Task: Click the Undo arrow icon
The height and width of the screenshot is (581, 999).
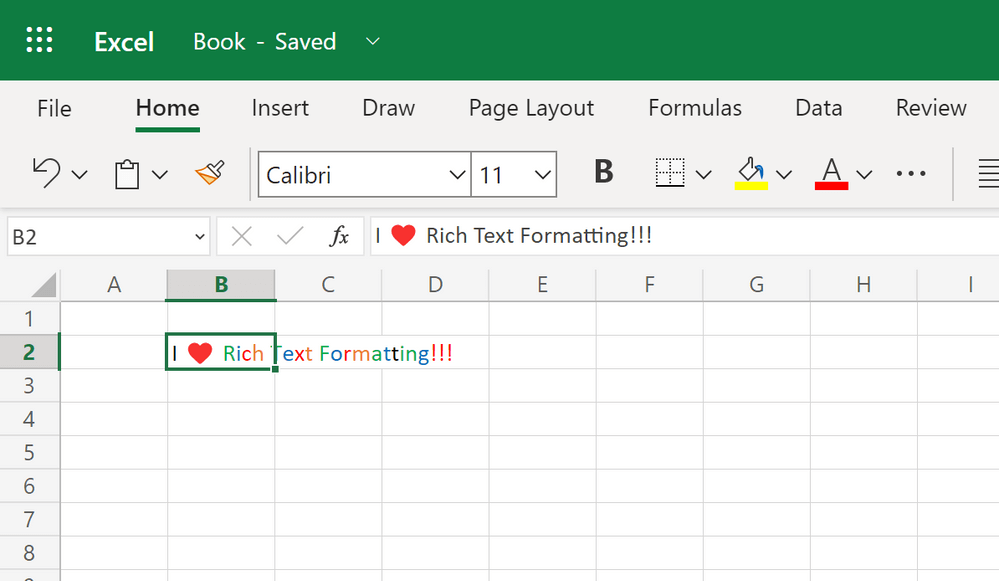Action: click(x=46, y=173)
